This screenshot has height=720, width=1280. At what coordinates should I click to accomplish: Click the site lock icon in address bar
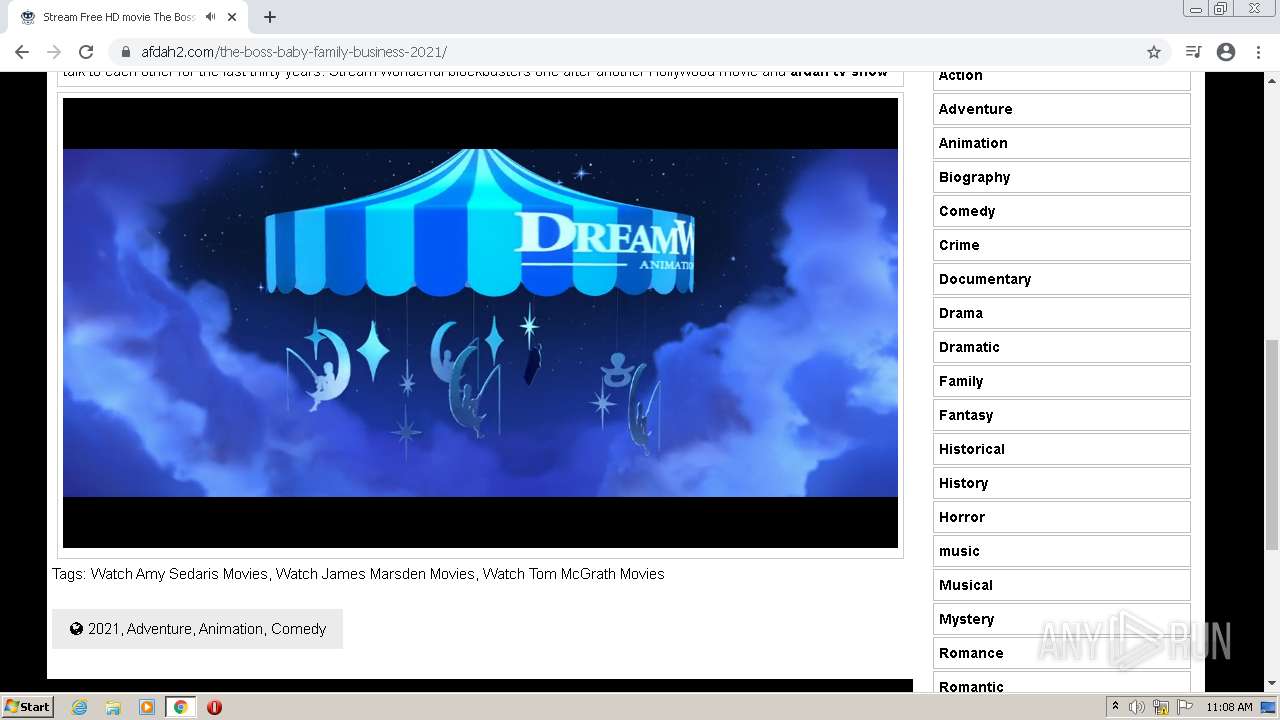point(126,52)
